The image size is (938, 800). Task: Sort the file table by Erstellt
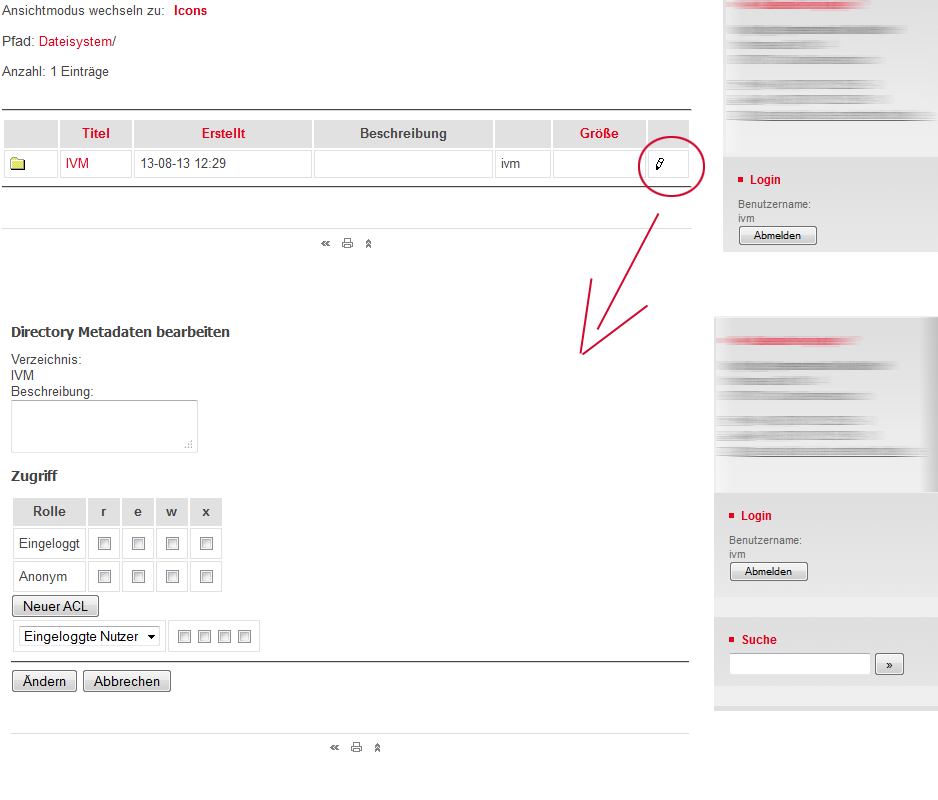(223, 133)
